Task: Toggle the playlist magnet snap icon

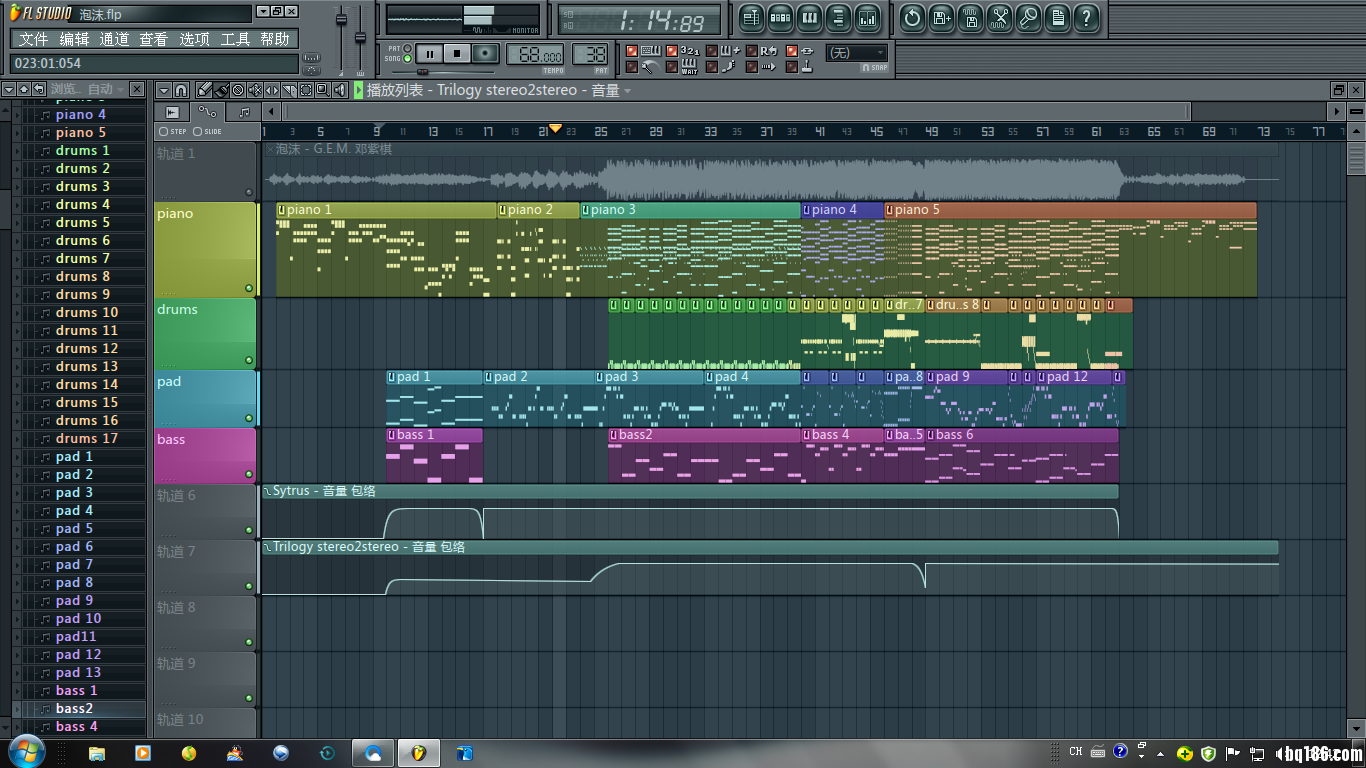Action: (x=180, y=90)
